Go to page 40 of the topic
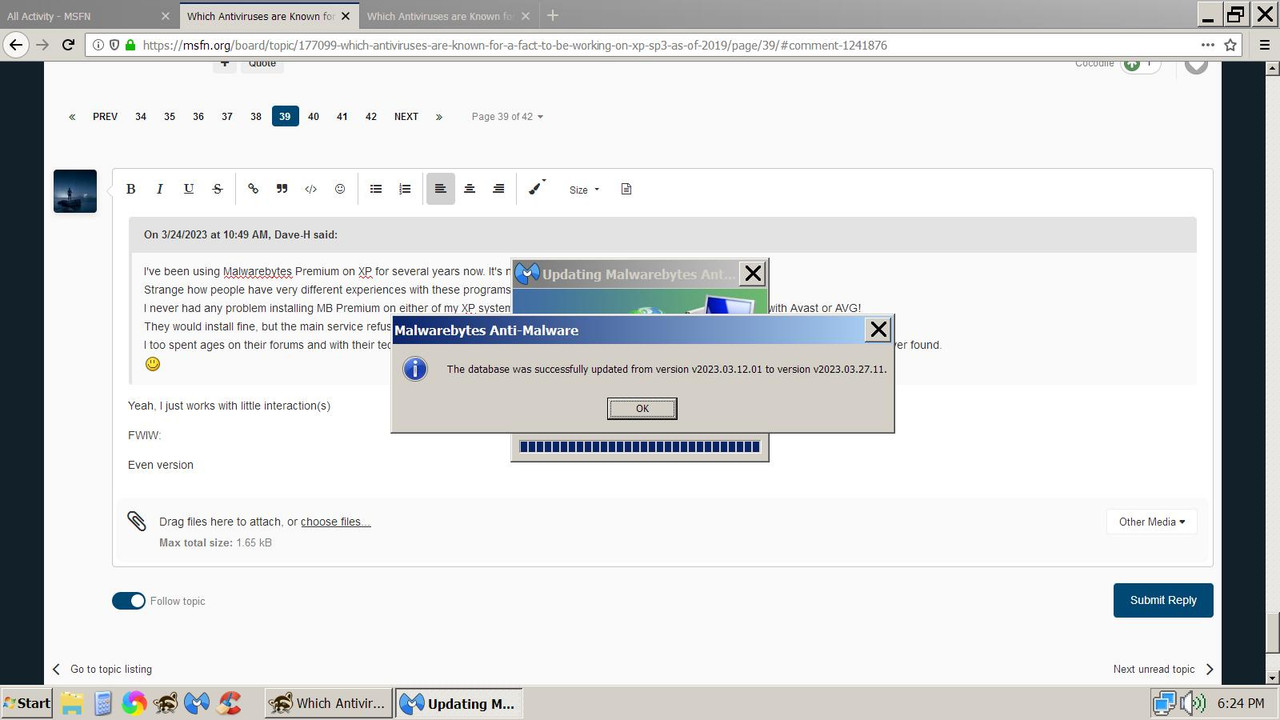 [313, 116]
